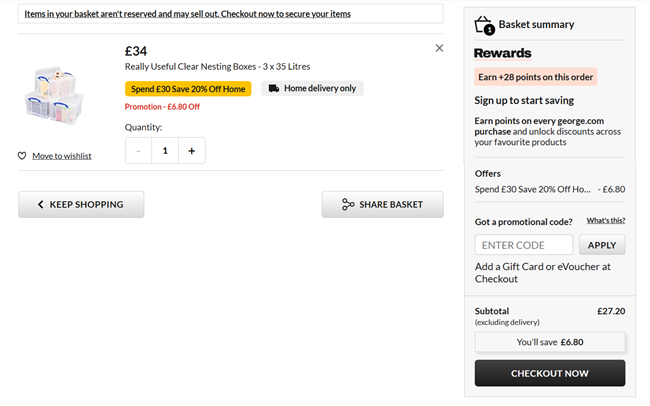Click the delivery truck icon
650x406 pixels.
[274, 88]
